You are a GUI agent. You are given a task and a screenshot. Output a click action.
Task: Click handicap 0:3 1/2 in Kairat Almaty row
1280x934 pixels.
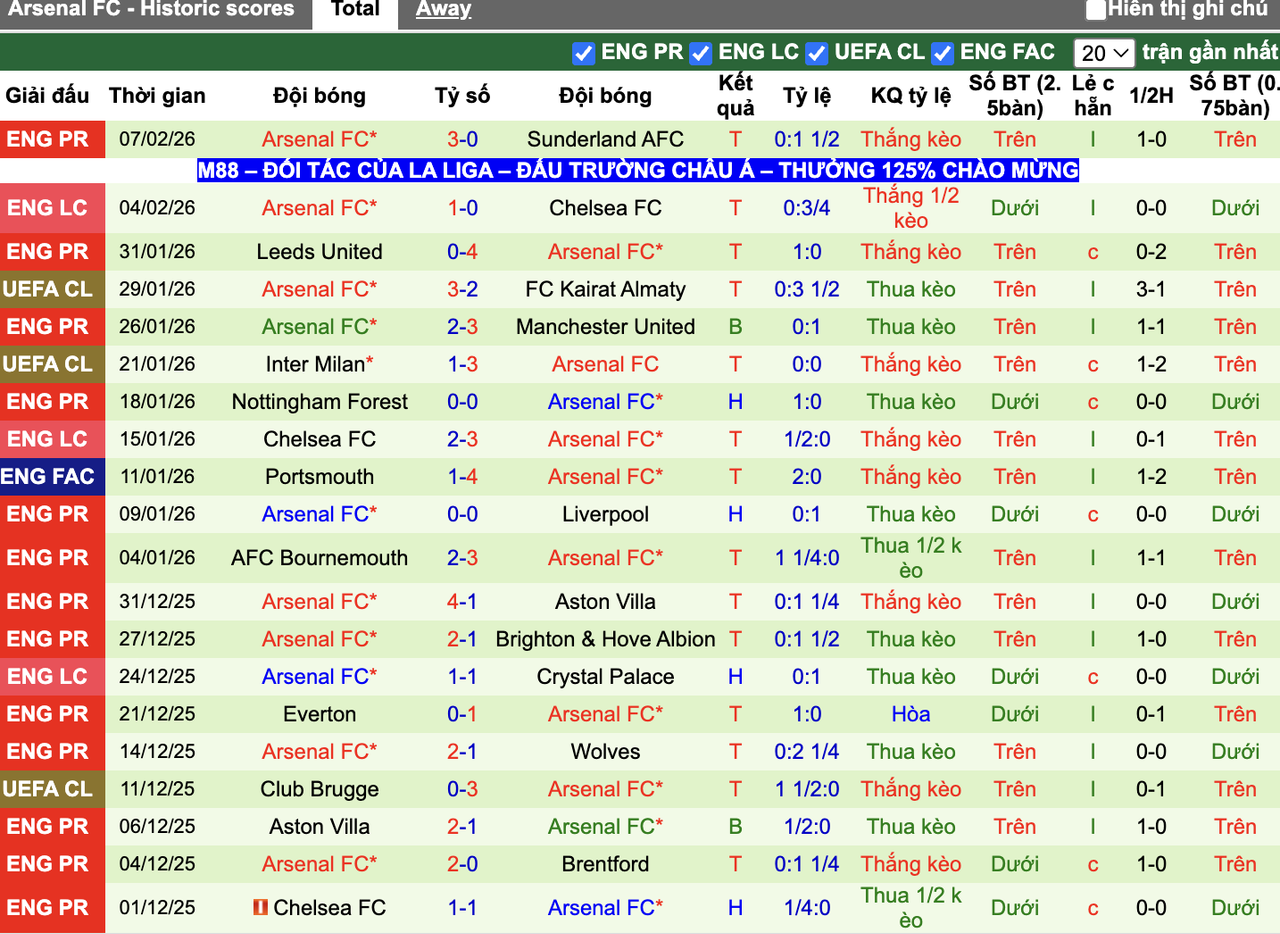[807, 290]
